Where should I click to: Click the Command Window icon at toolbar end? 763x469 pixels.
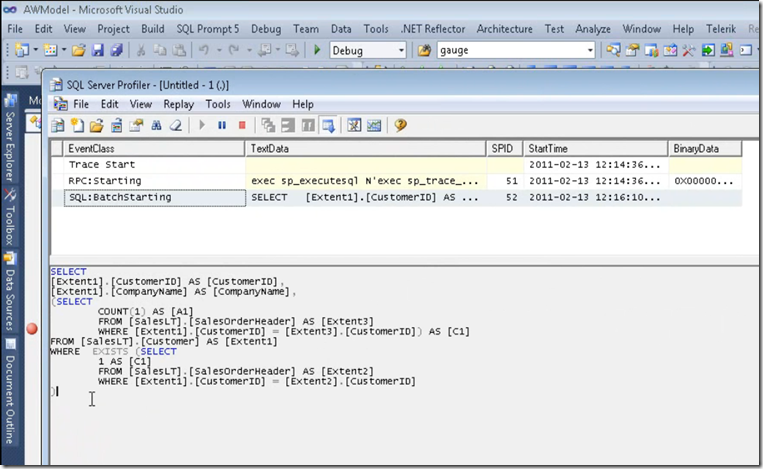tap(746, 50)
